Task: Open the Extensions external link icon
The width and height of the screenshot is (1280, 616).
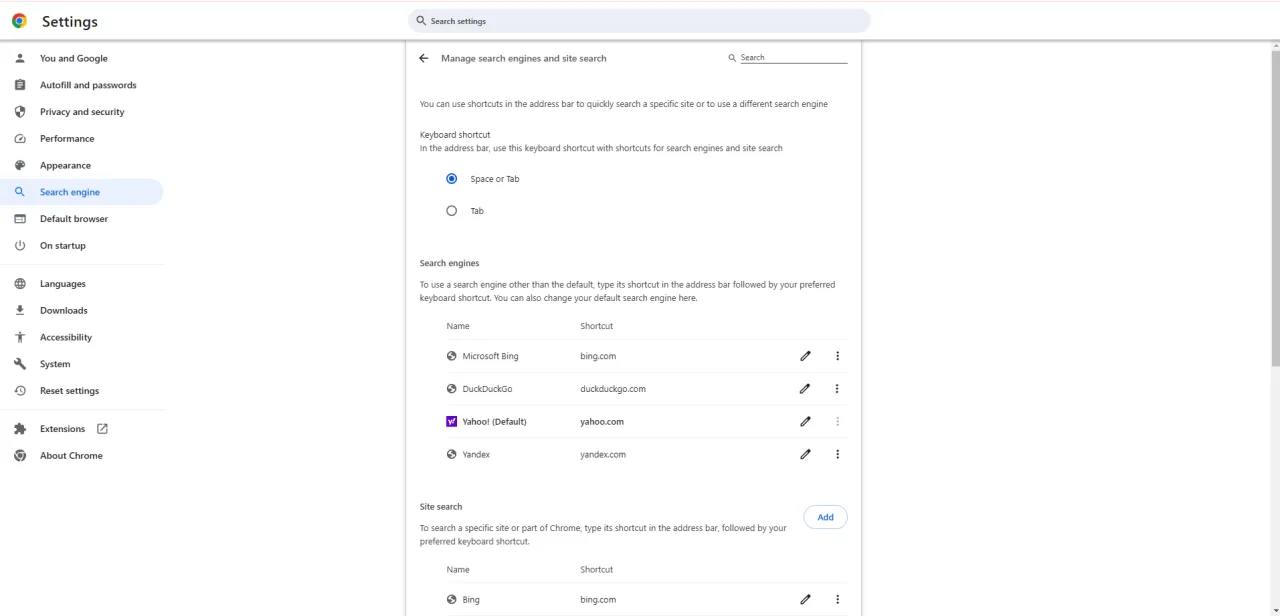Action: point(102,428)
